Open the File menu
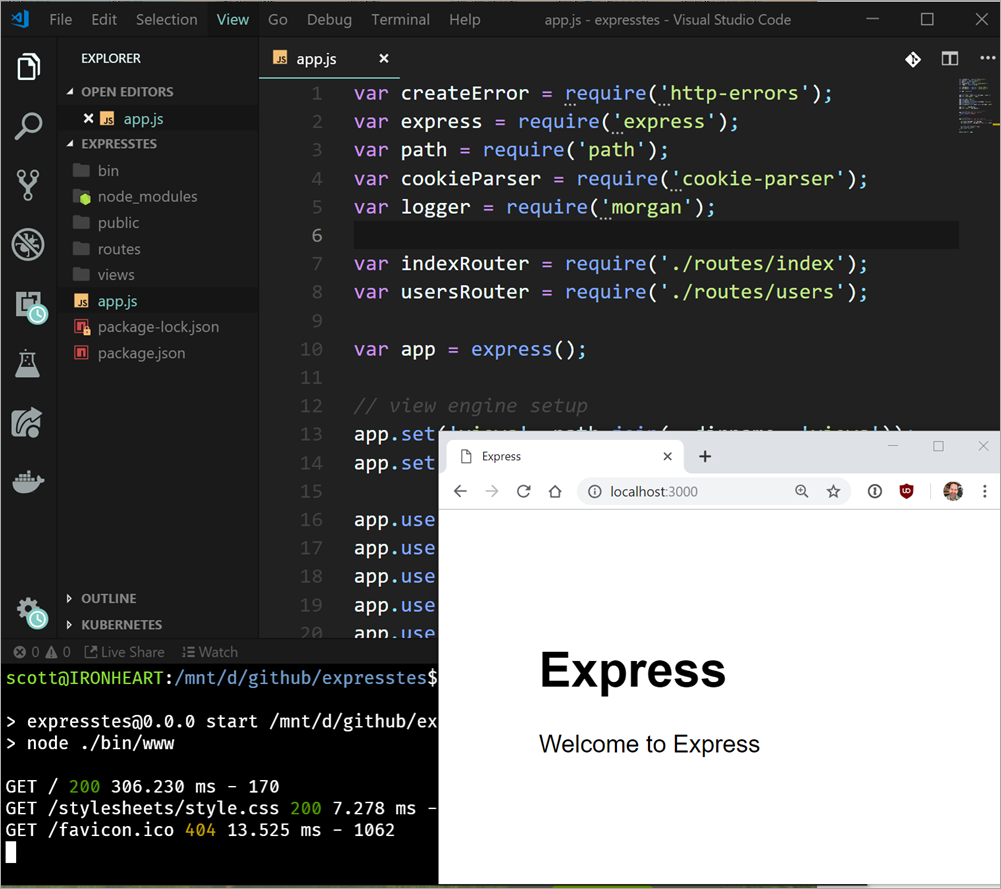 point(61,20)
